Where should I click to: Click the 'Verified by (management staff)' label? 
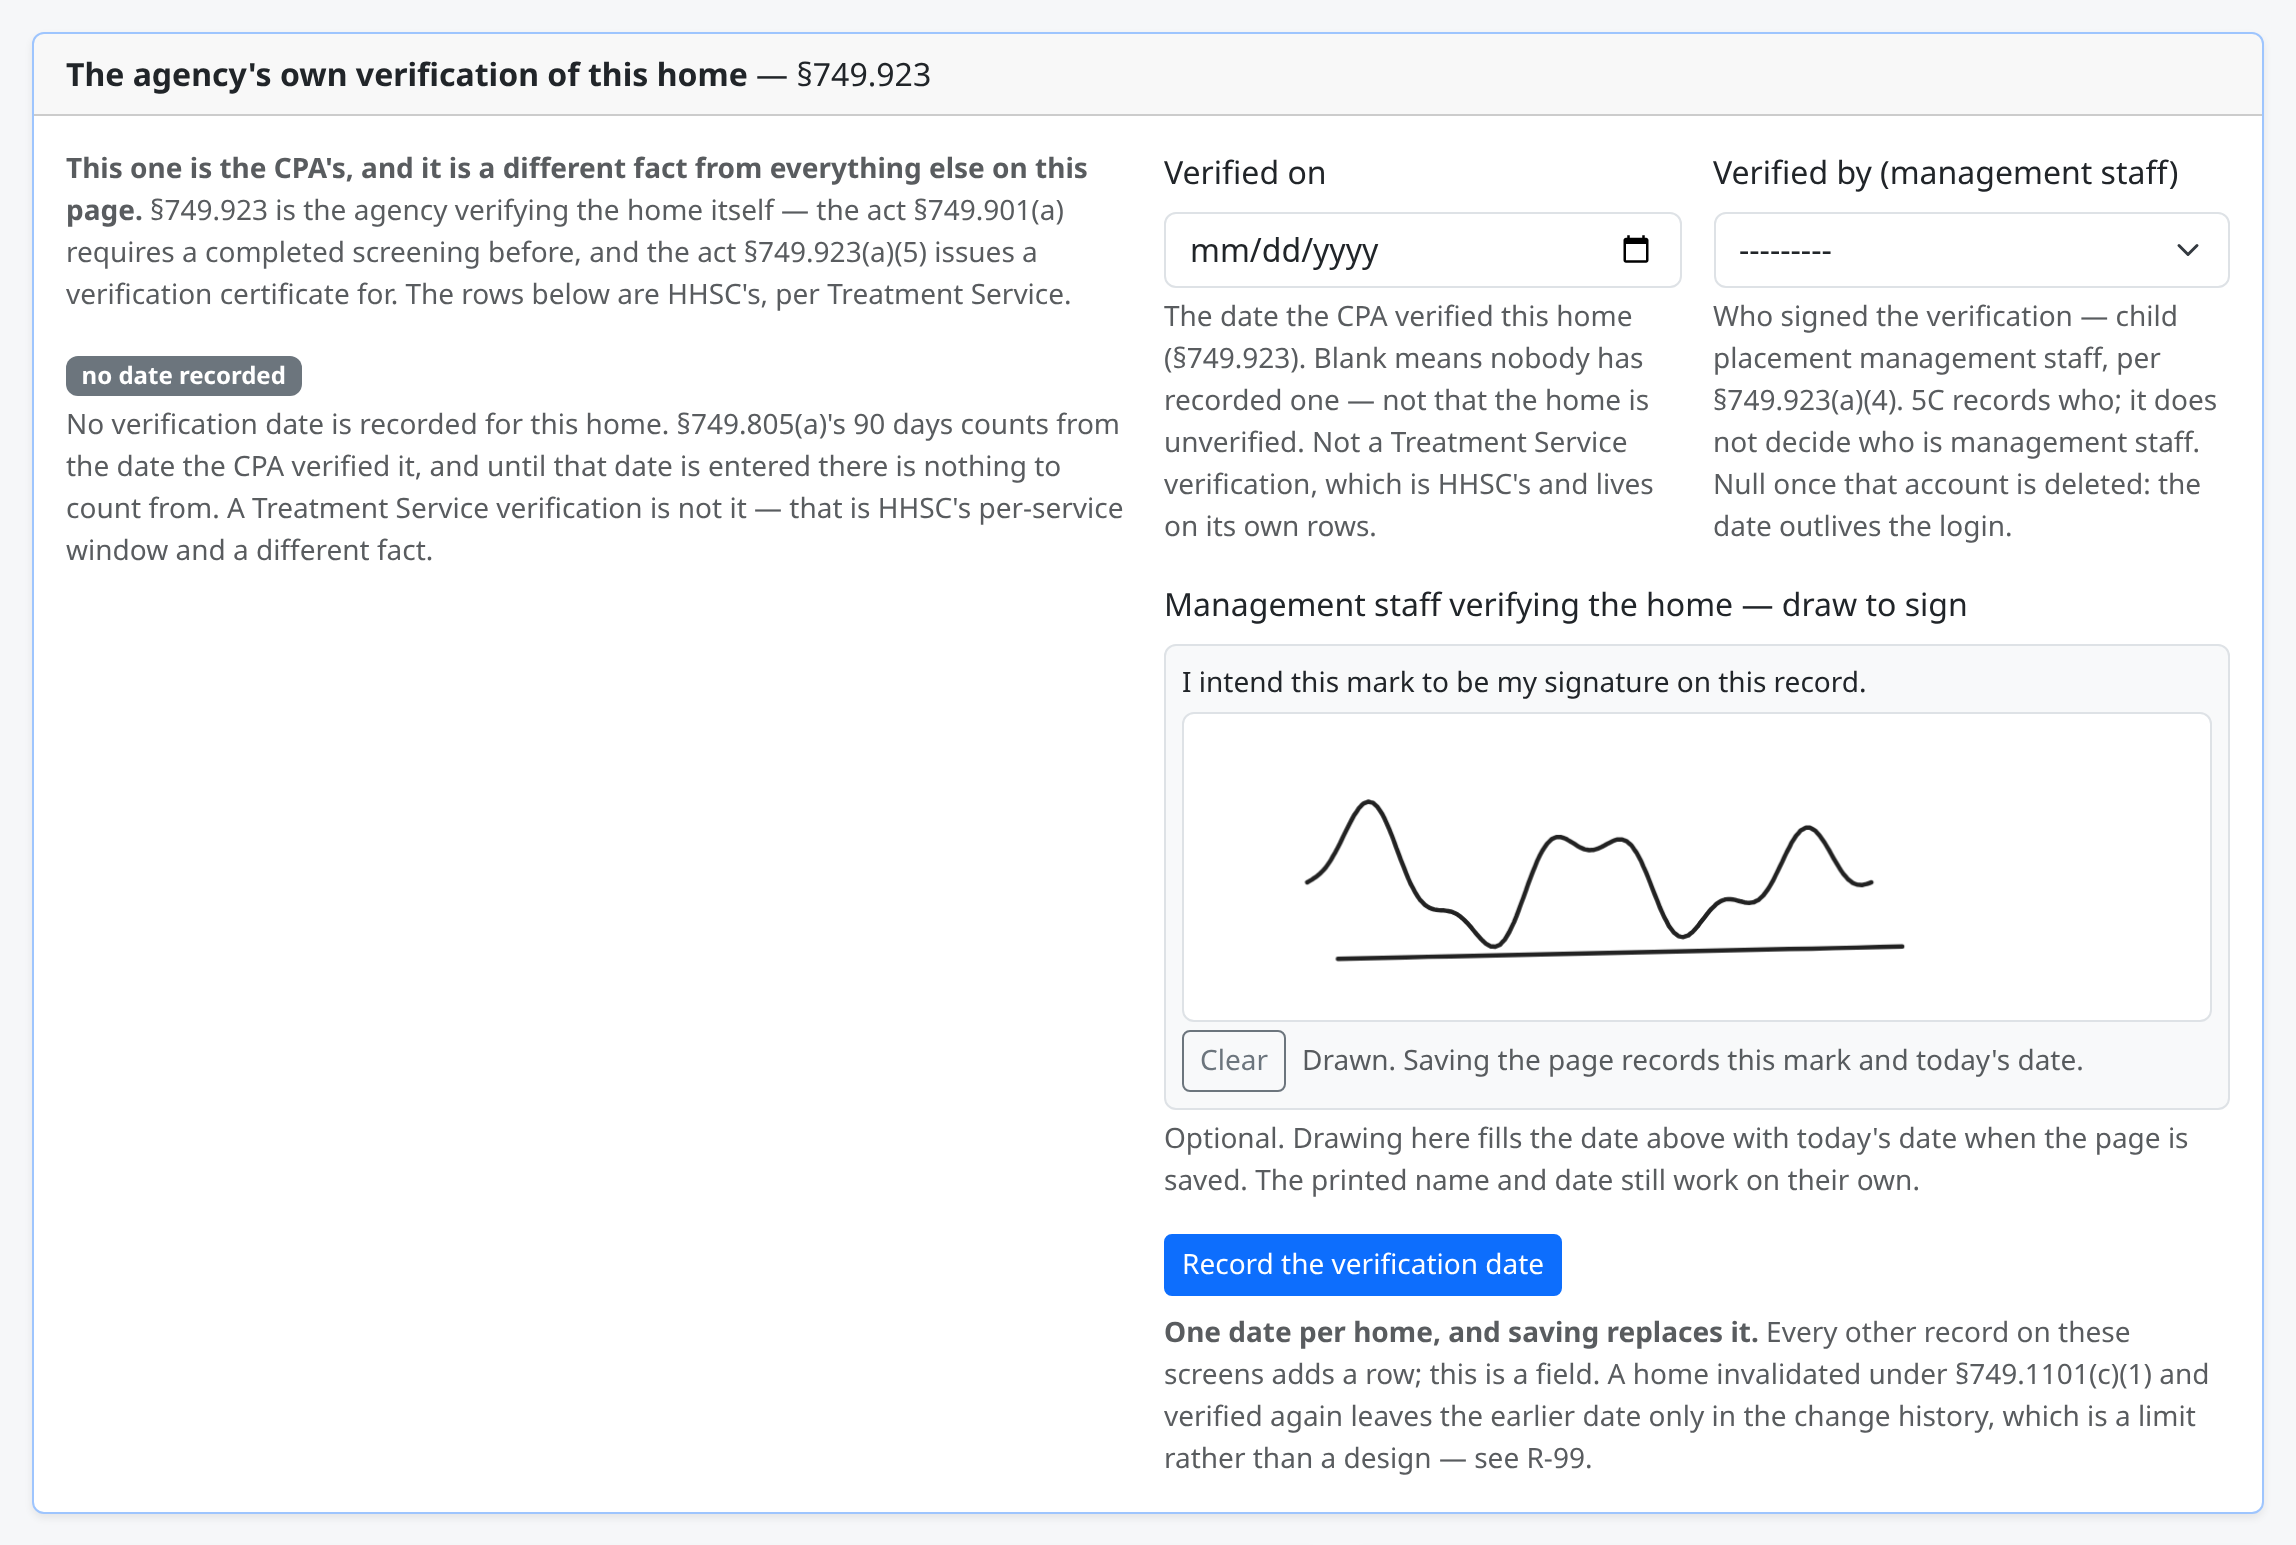pos(1945,173)
